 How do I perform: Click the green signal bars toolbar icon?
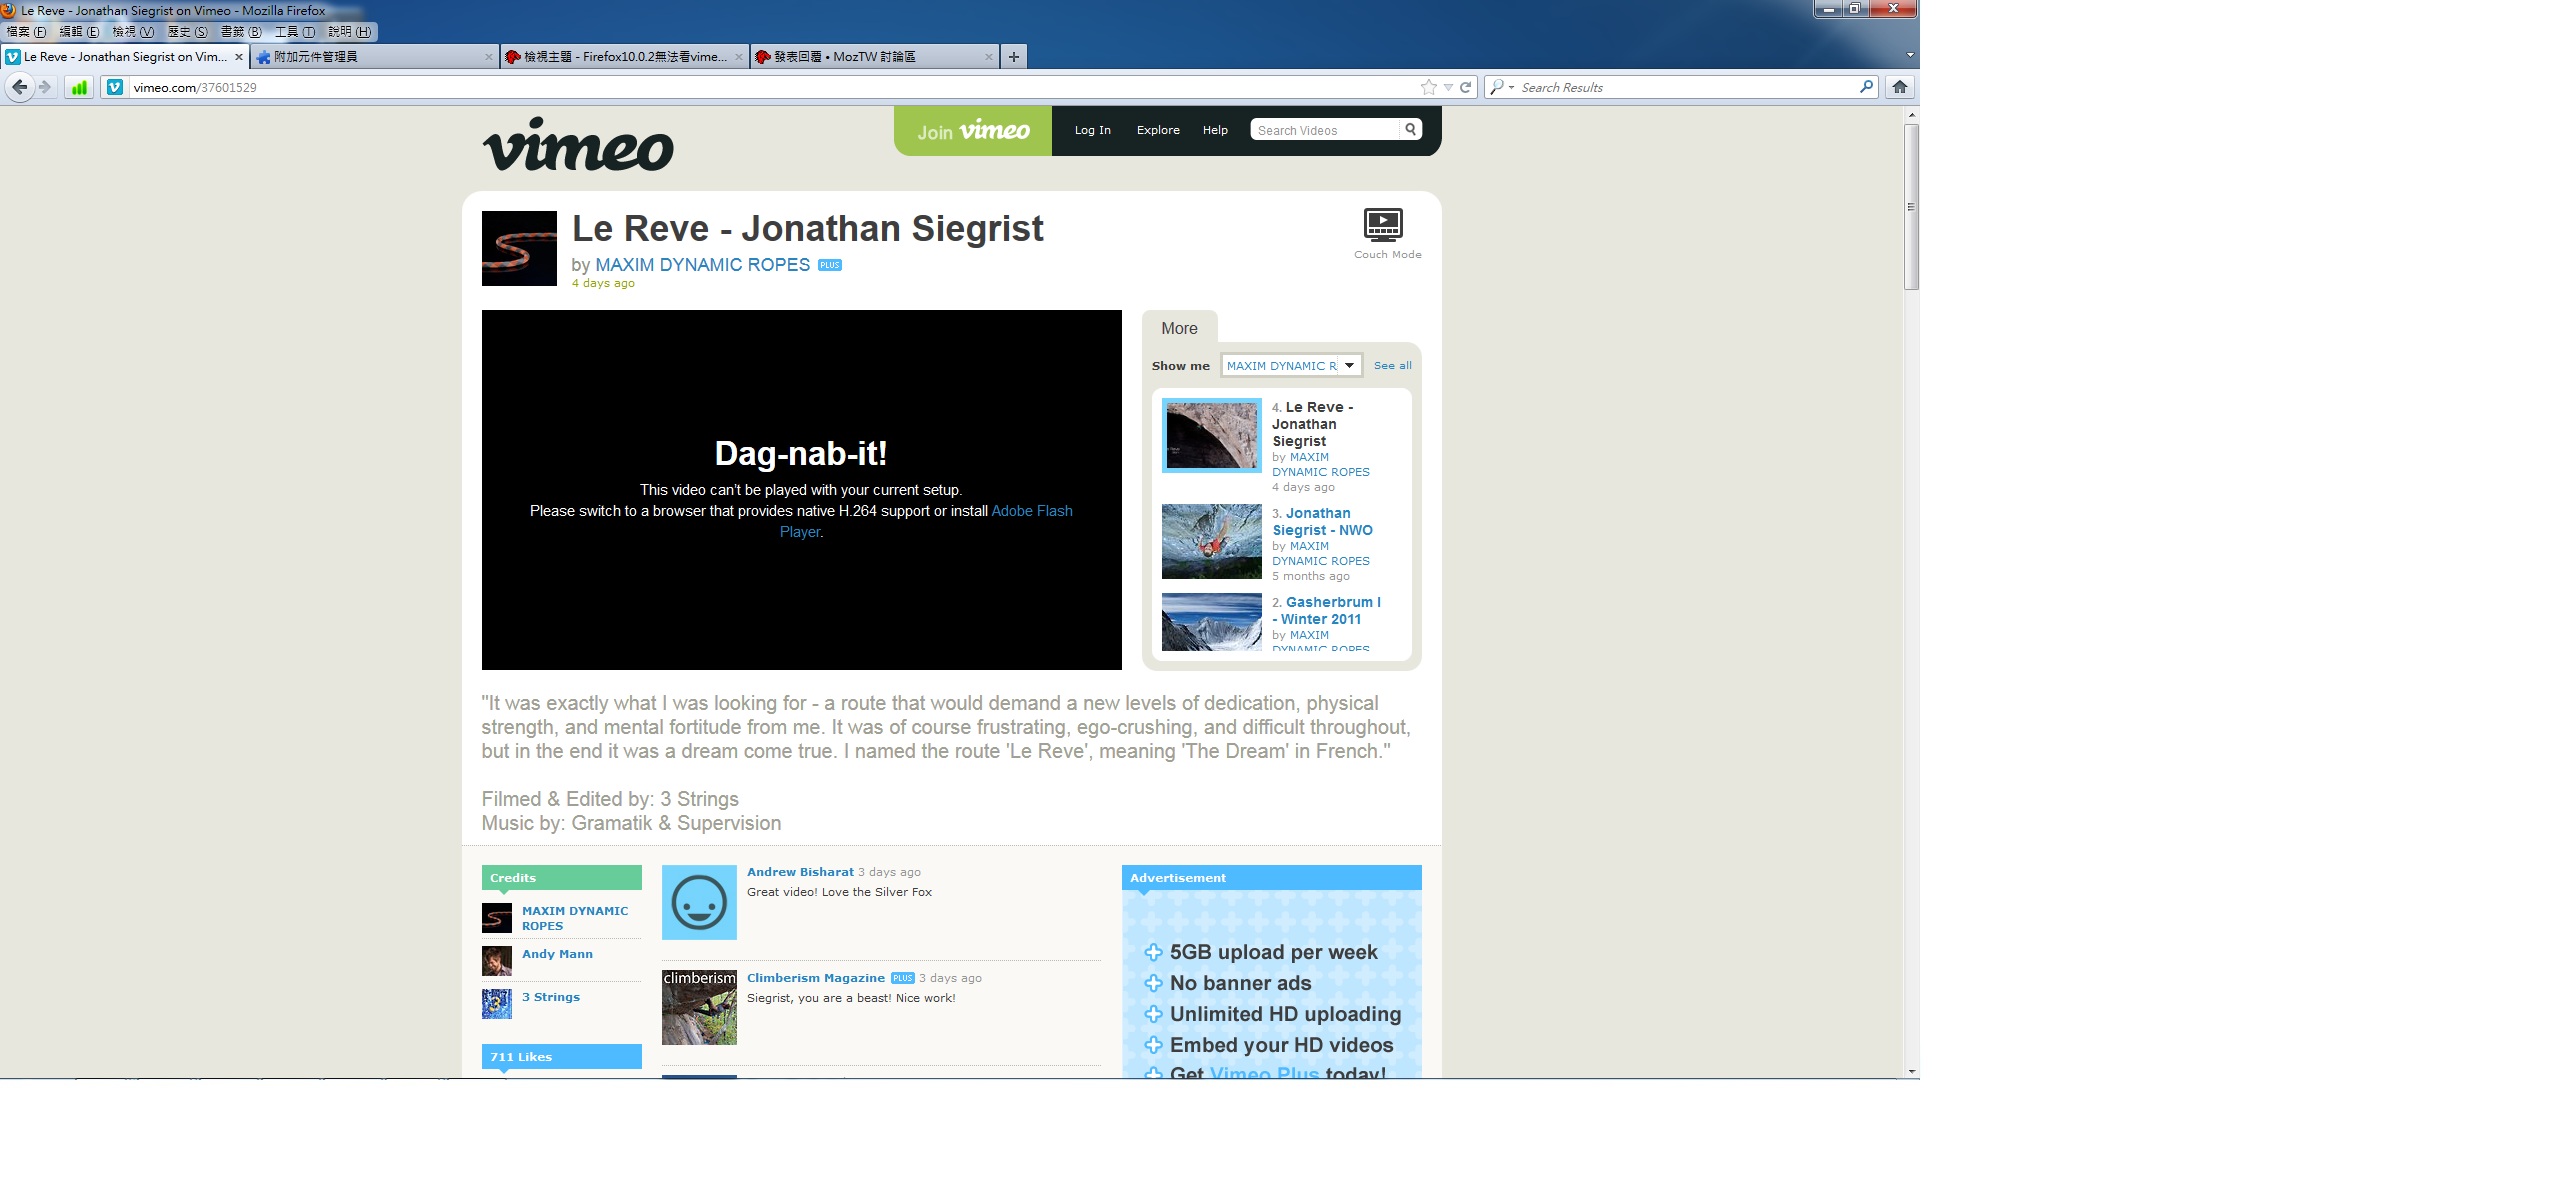pyautogui.click(x=79, y=87)
